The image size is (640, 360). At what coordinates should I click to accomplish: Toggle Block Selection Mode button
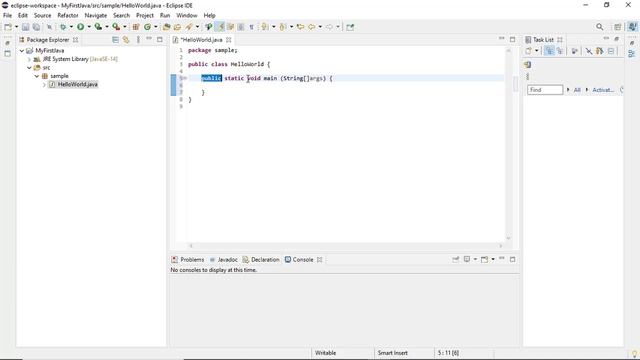pyautogui.click(x=241, y=27)
